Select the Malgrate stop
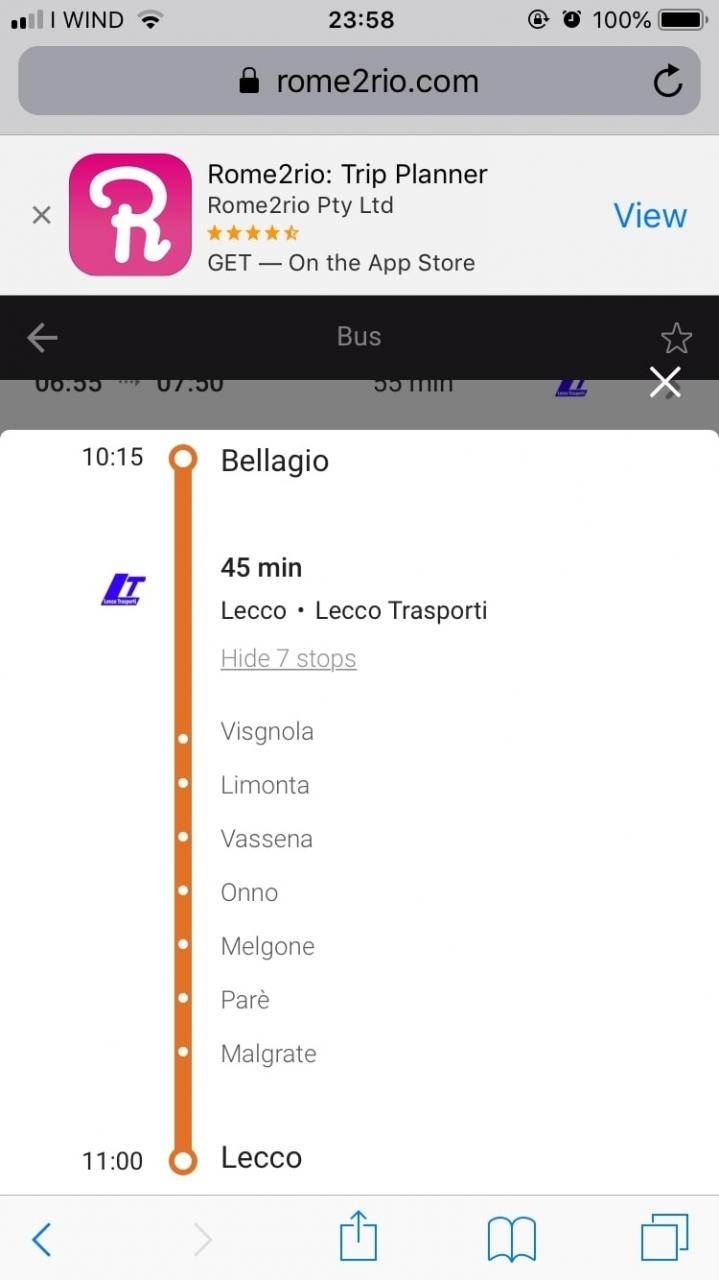 (268, 1054)
